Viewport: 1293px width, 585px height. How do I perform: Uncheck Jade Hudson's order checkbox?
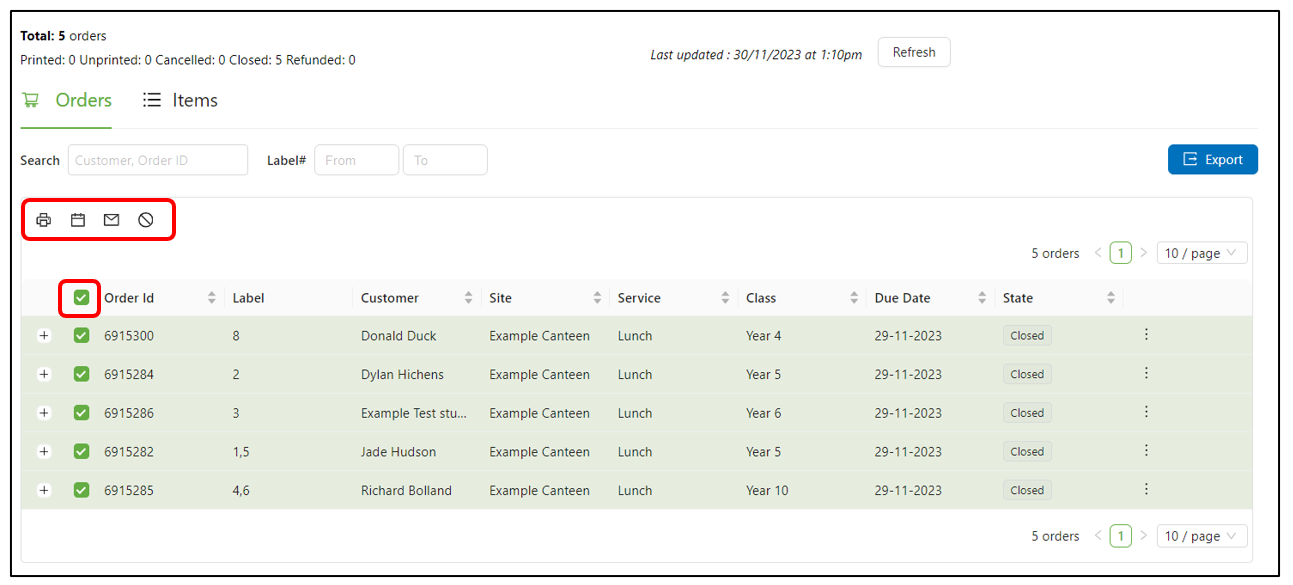[82, 451]
